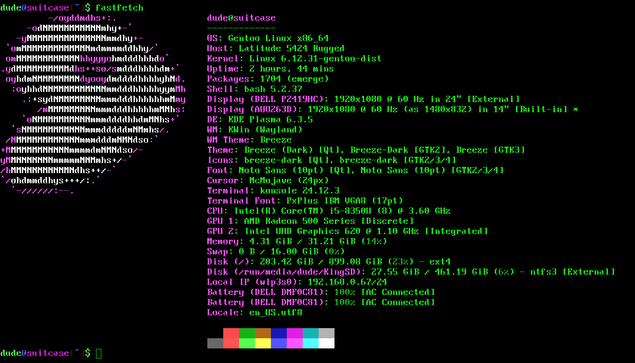635x363 pixels.
Task: Click the teal color block
Action: tap(311, 333)
